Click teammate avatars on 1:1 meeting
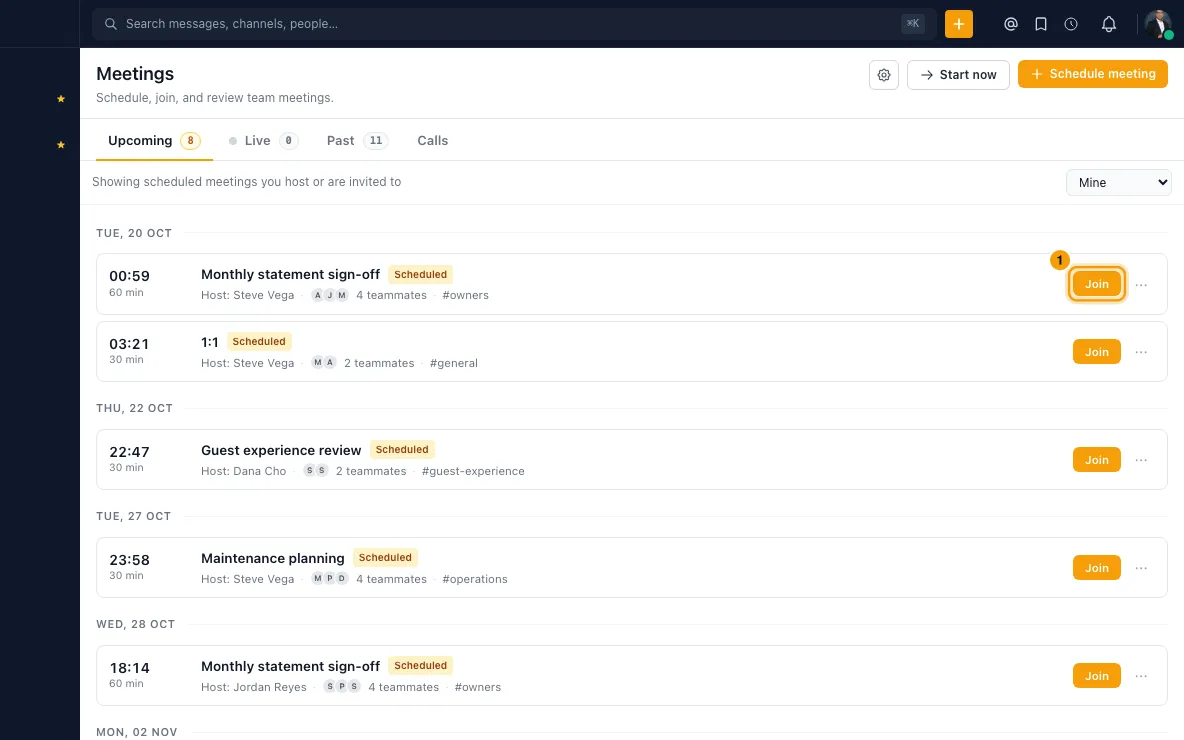The image size is (1184, 740). 323,362
